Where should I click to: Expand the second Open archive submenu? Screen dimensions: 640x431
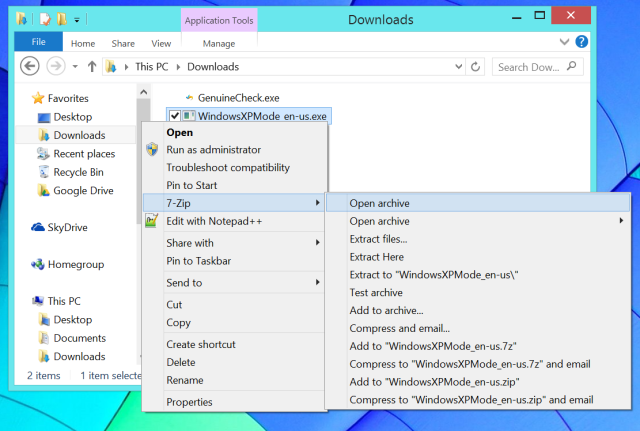tap(622, 221)
